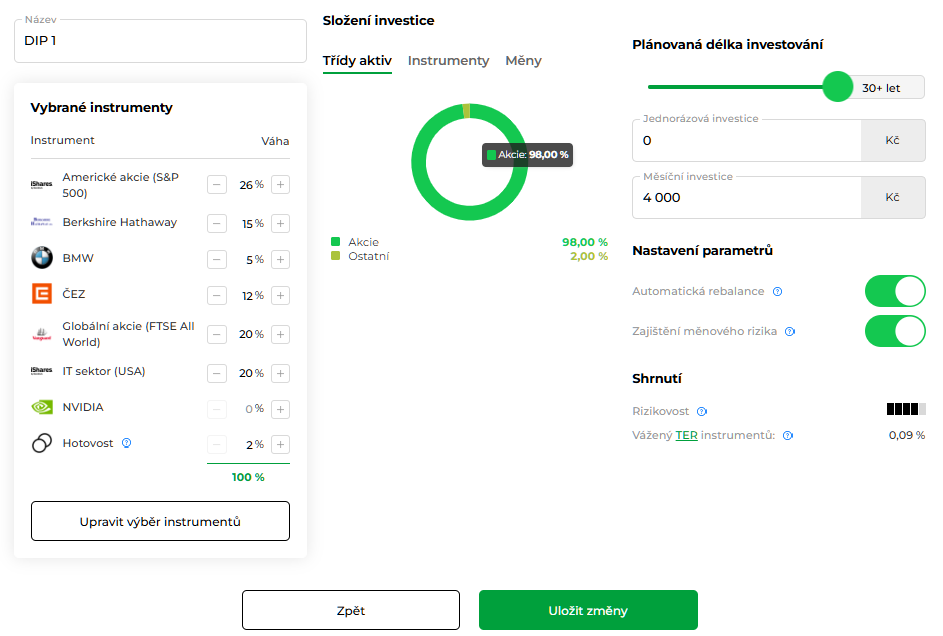Click Upravit výběr instrumentů button
Image resolution: width=943 pixels, height=636 pixels.
coord(160,521)
